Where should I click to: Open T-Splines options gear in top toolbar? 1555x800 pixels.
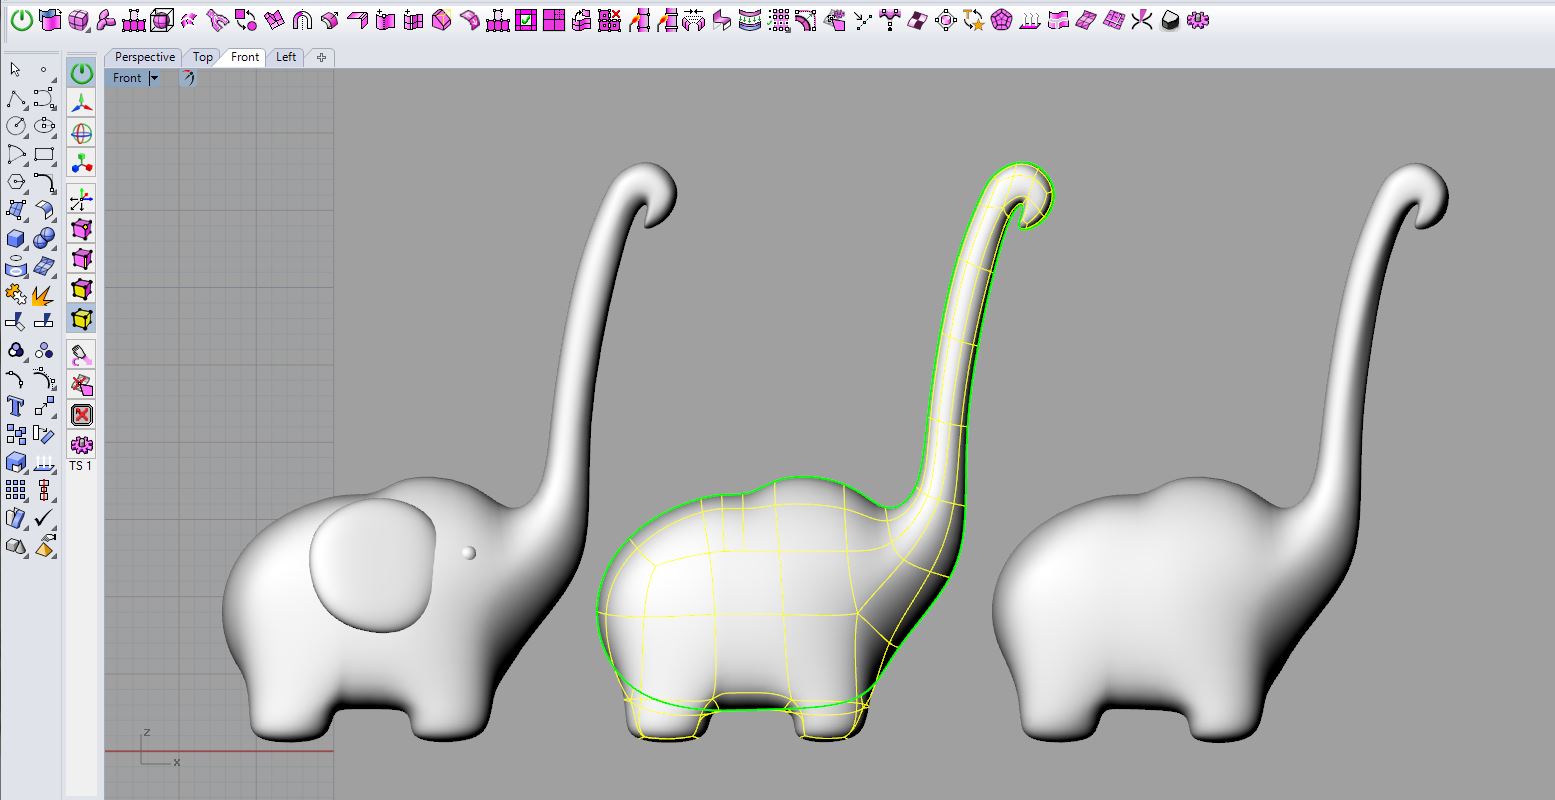coord(1199,20)
